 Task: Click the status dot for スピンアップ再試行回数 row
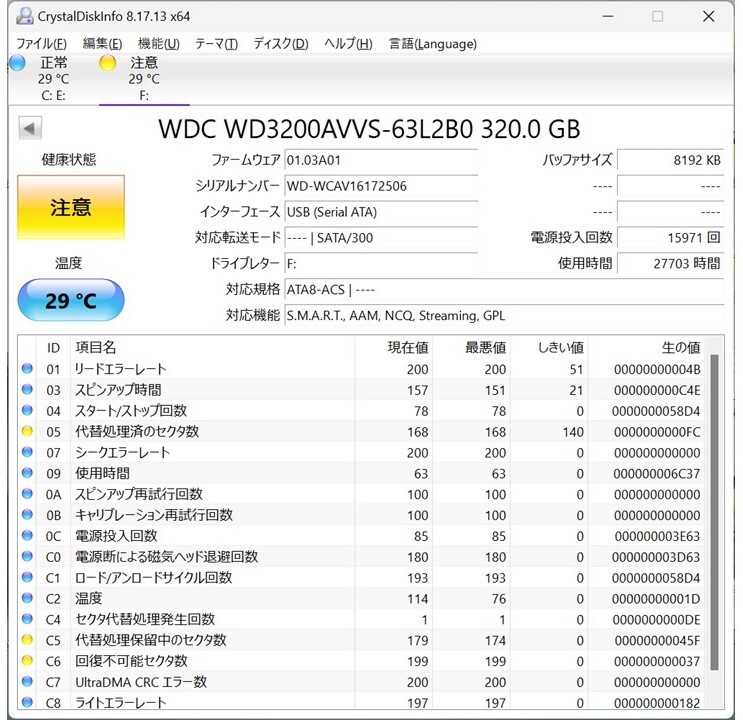27,493
